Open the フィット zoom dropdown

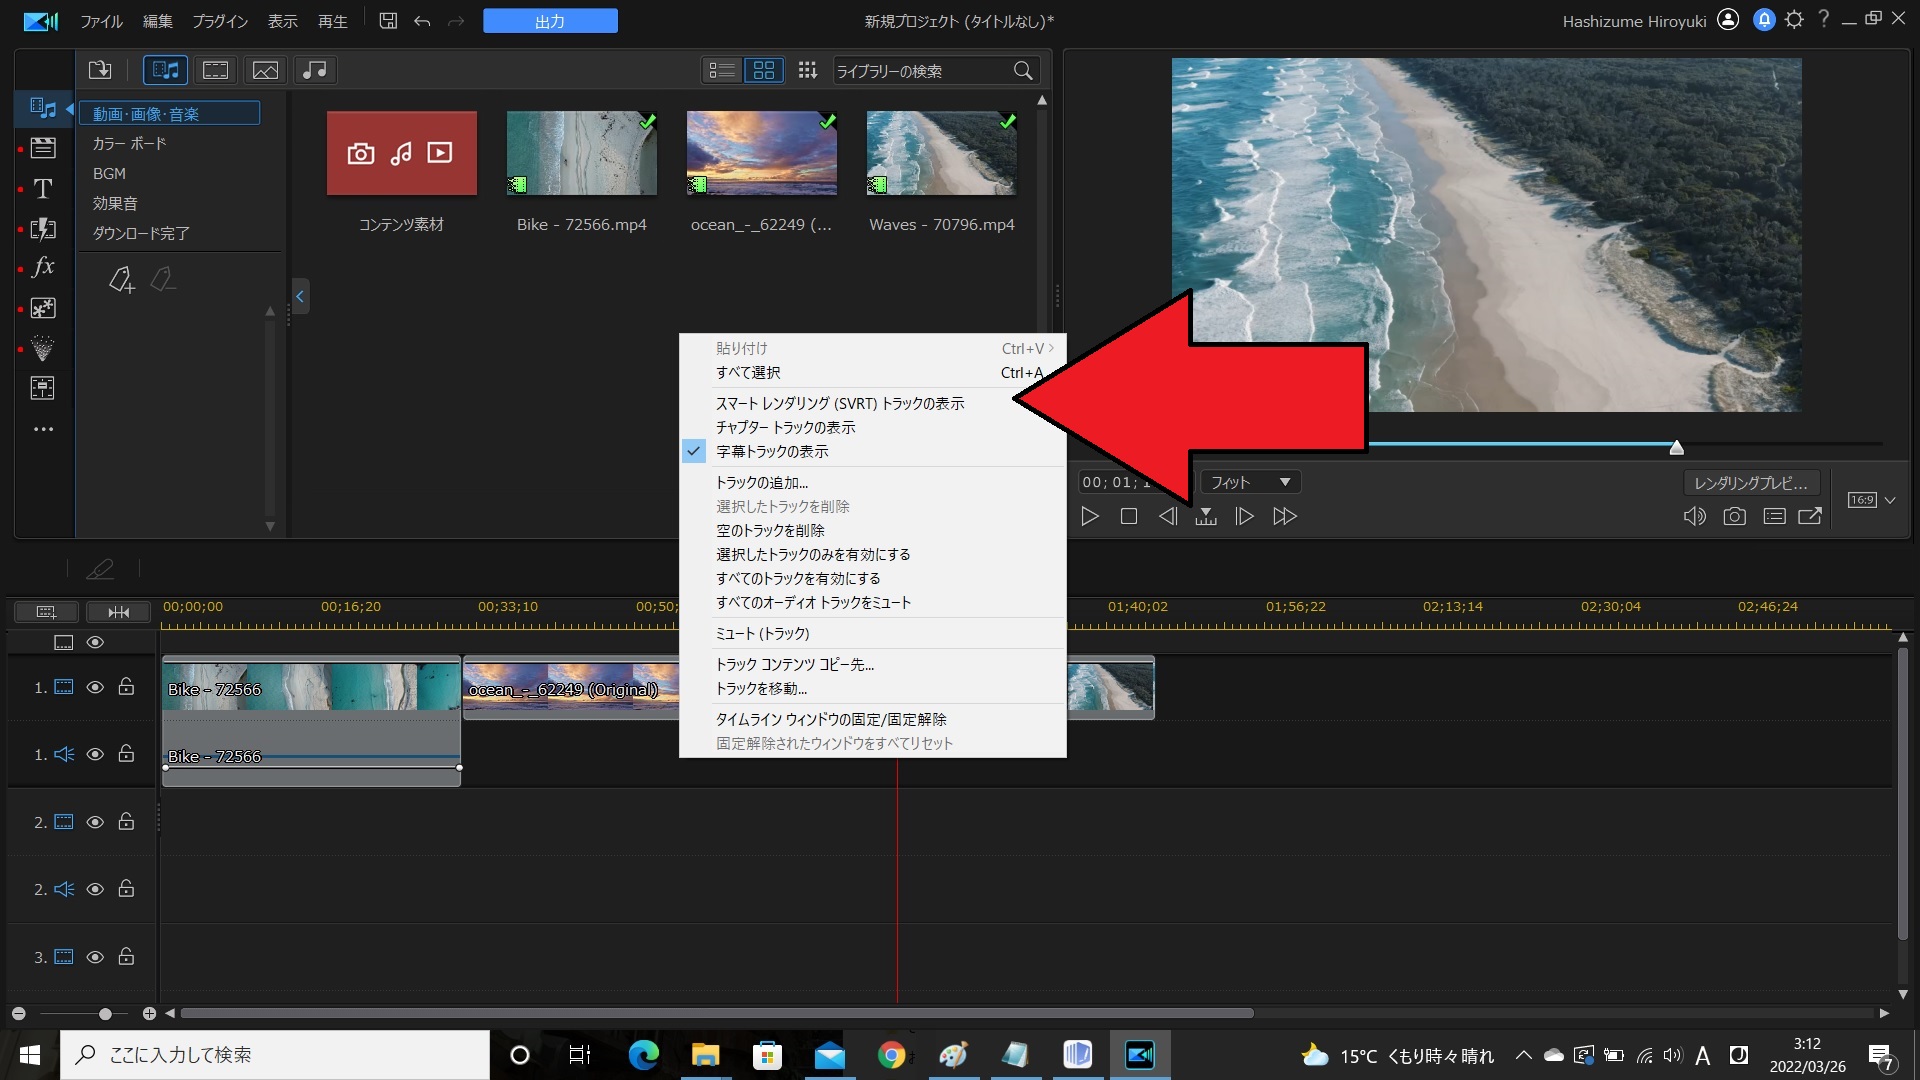1250,483
